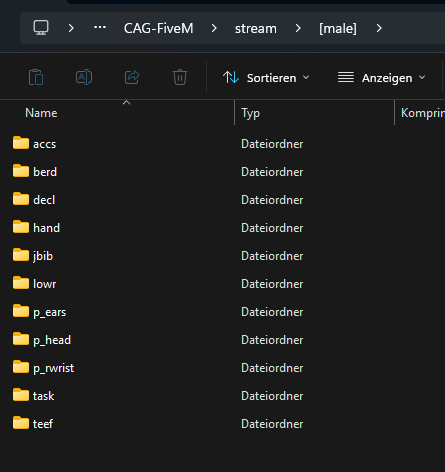Show hidden path via ellipsis breadcrumb

tap(100, 28)
